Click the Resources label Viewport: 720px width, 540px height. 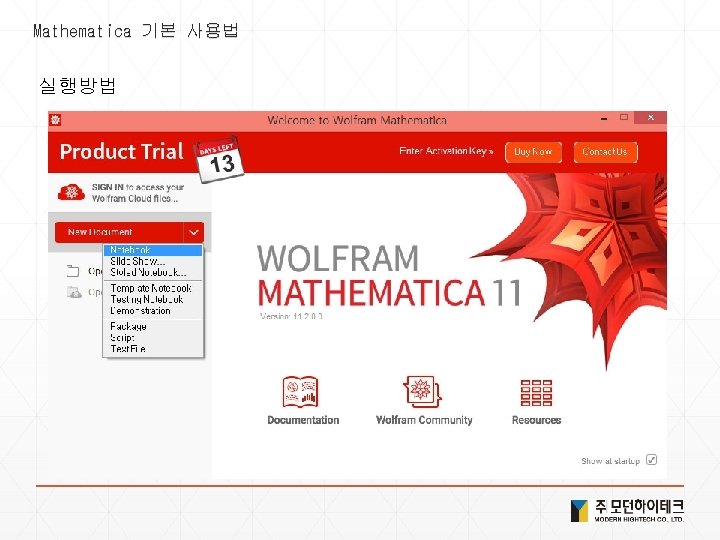[x=536, y=420]
